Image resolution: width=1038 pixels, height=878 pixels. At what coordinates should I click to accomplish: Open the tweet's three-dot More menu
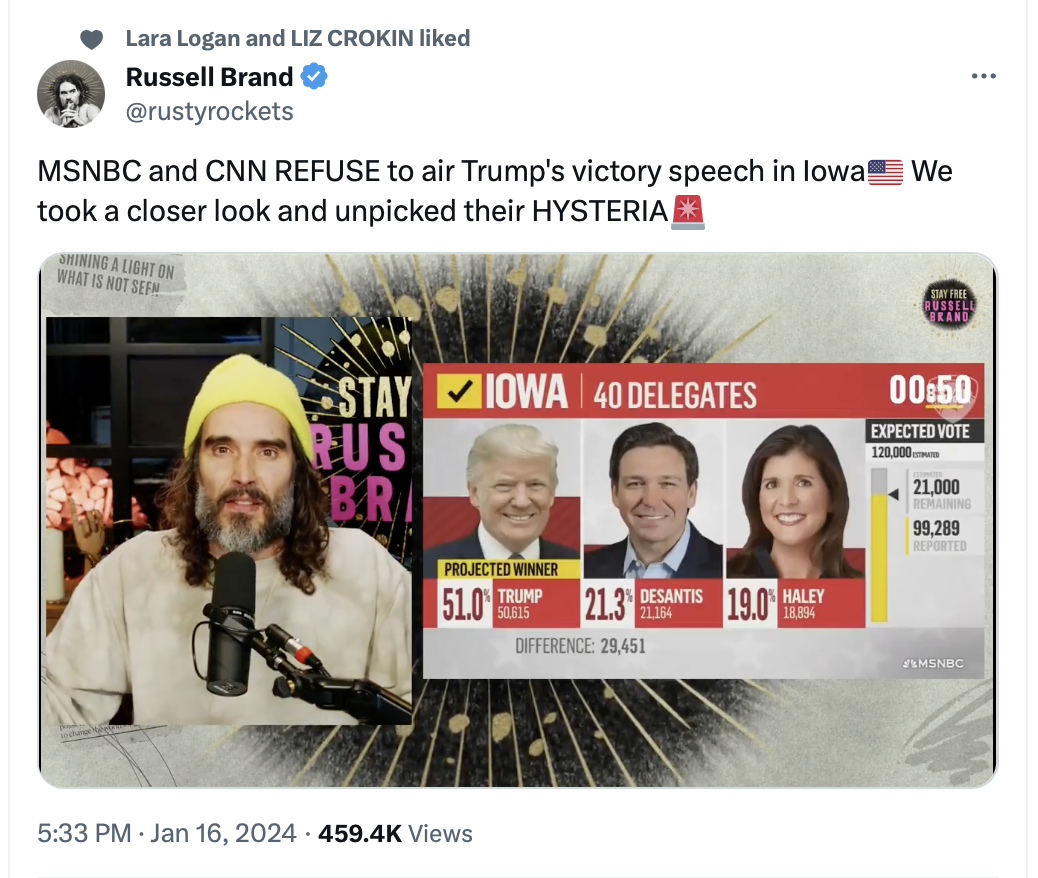(x=984, y=77)
